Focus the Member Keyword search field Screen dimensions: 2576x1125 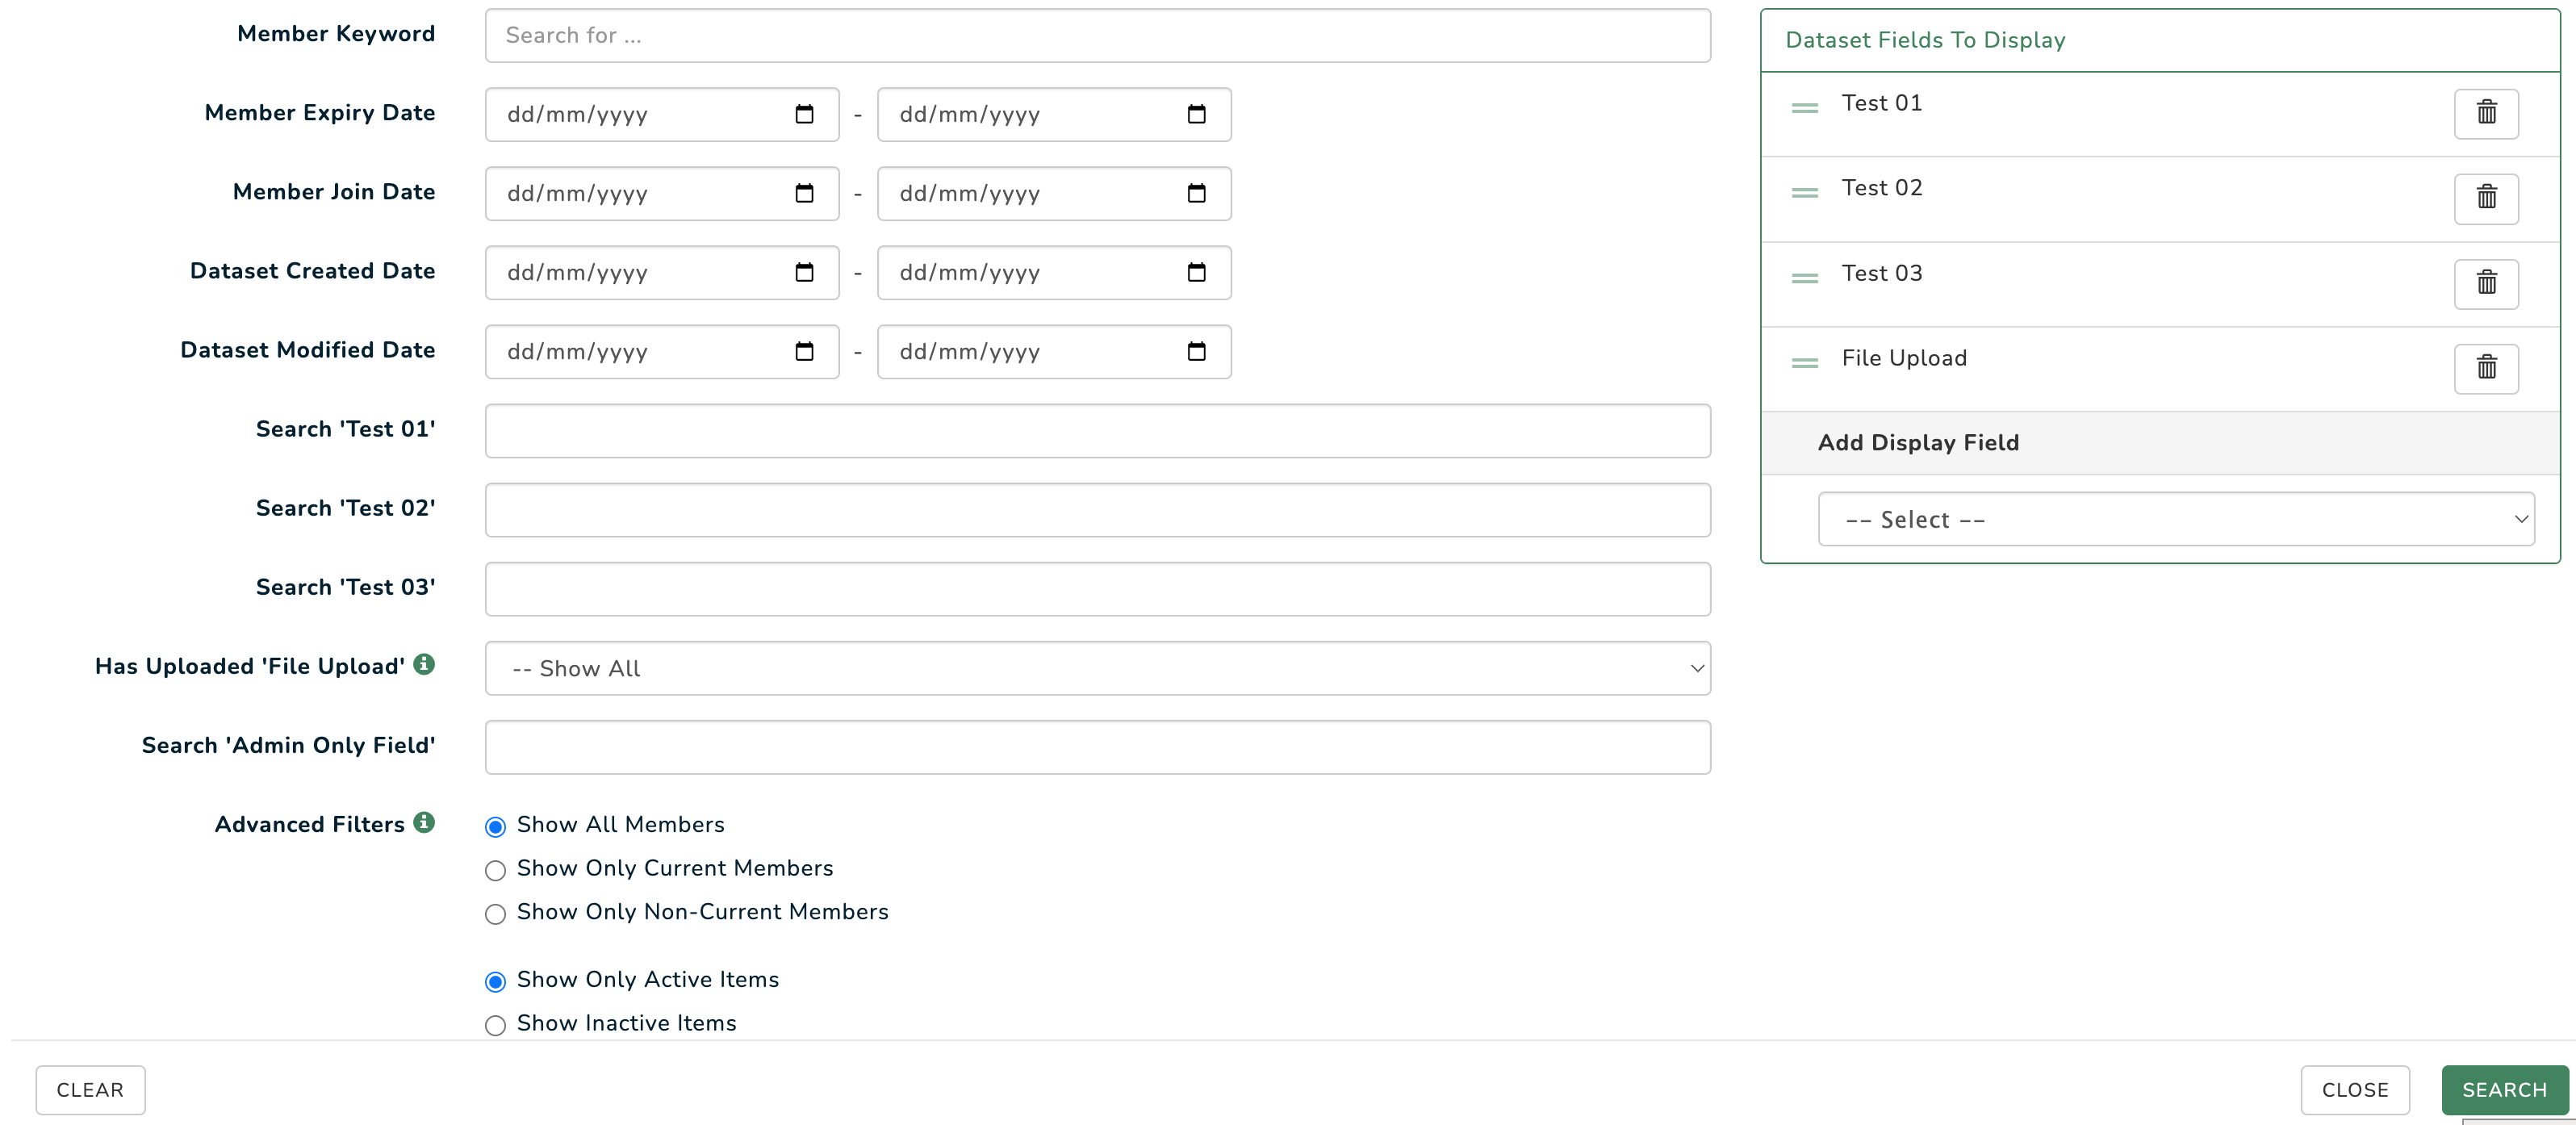coord(1097,36)
